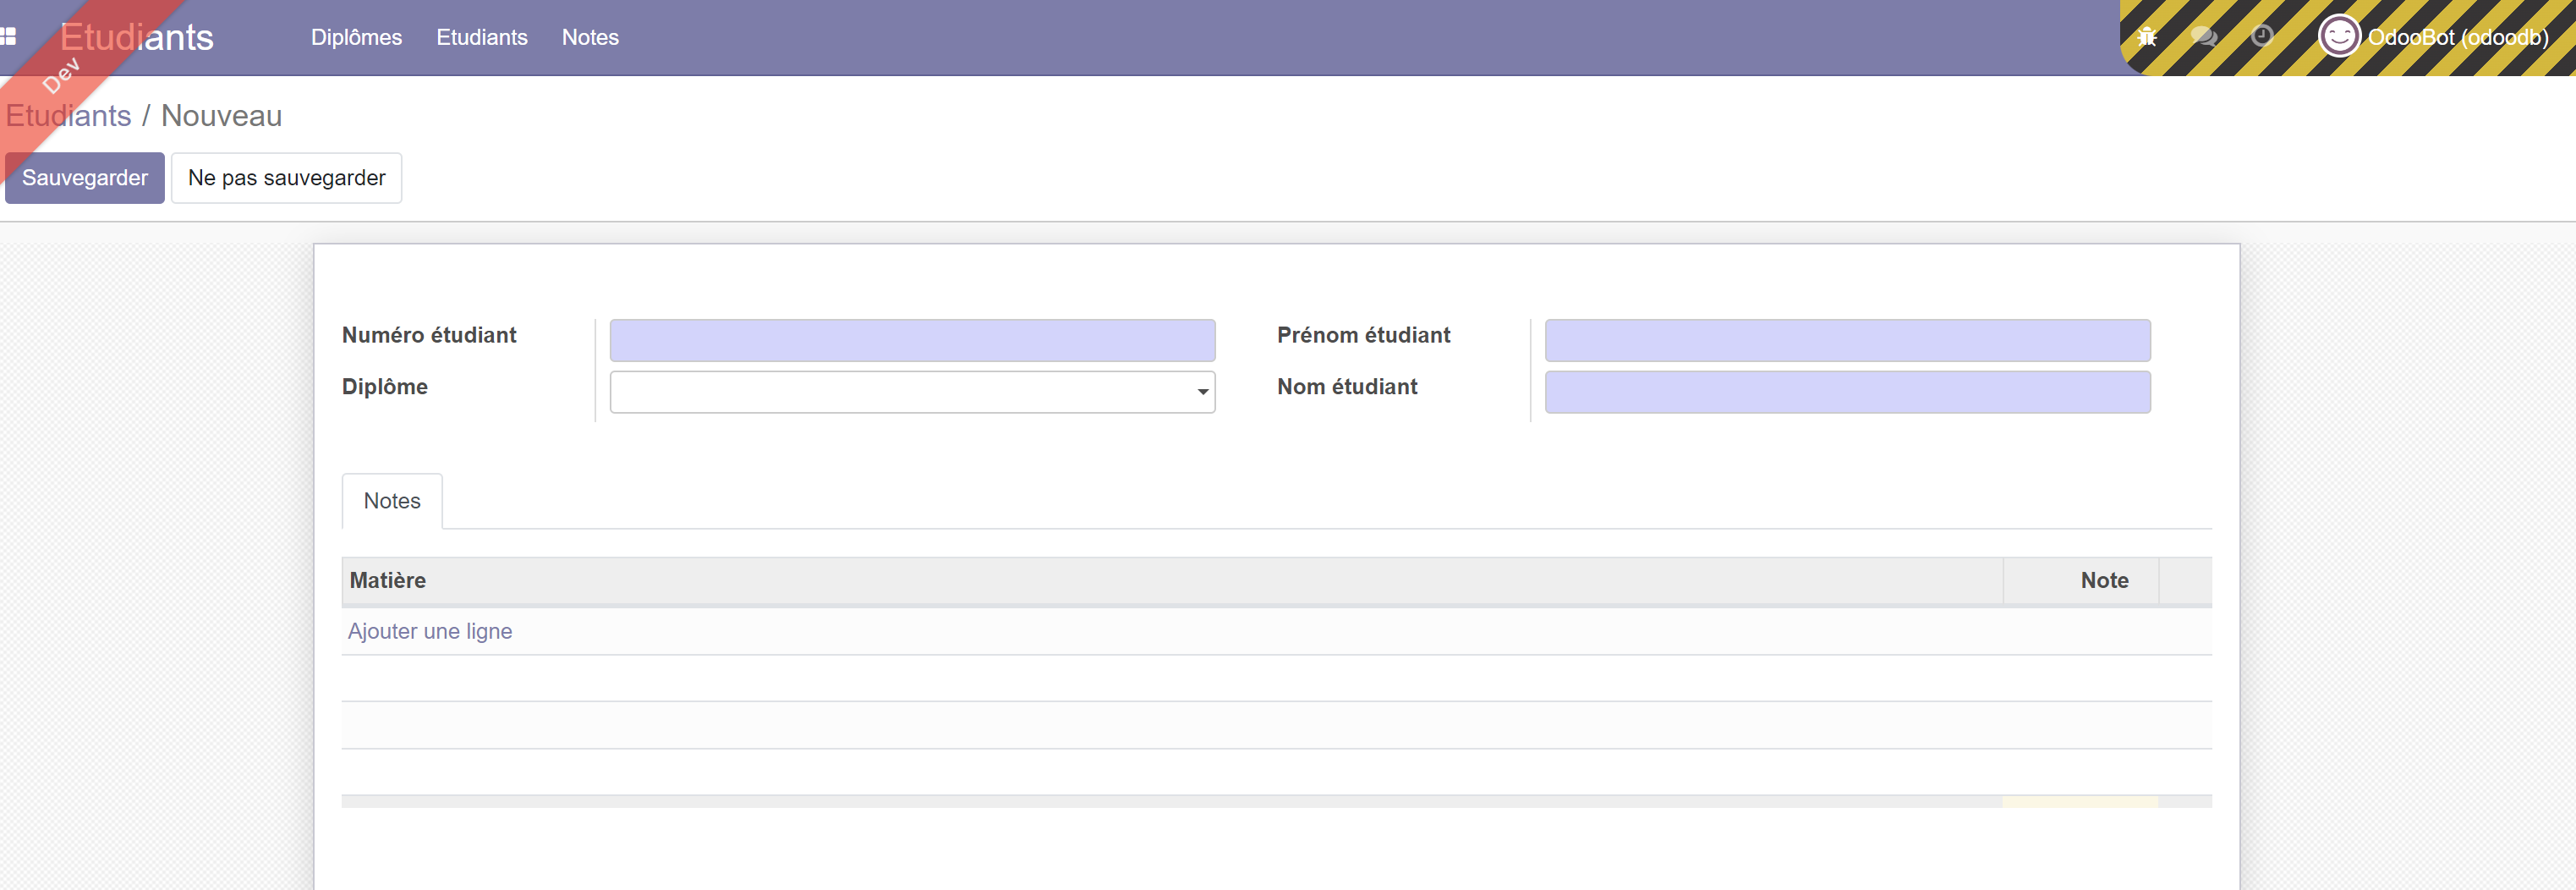Click the Sauvegarder button
Screen dimensions: 2576x890
coord(85,178)
